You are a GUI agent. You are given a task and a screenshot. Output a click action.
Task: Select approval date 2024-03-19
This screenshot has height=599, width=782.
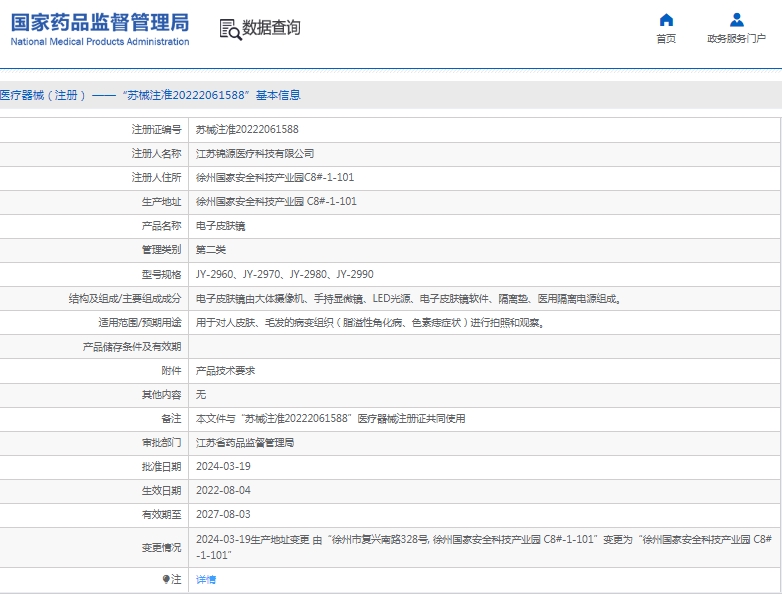[223, 466]
